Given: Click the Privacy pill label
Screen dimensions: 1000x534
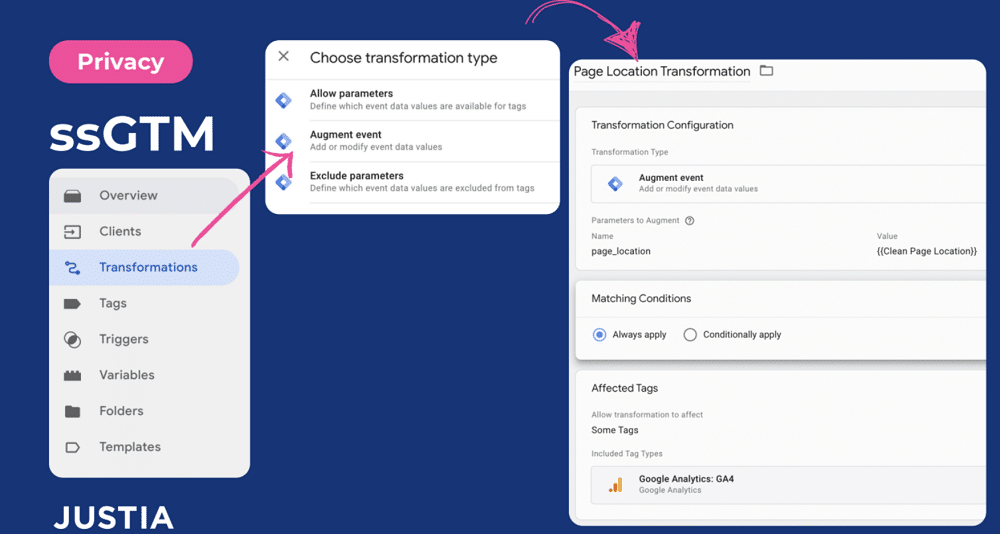Looking at the screenshot, I should tap(121, 62).
